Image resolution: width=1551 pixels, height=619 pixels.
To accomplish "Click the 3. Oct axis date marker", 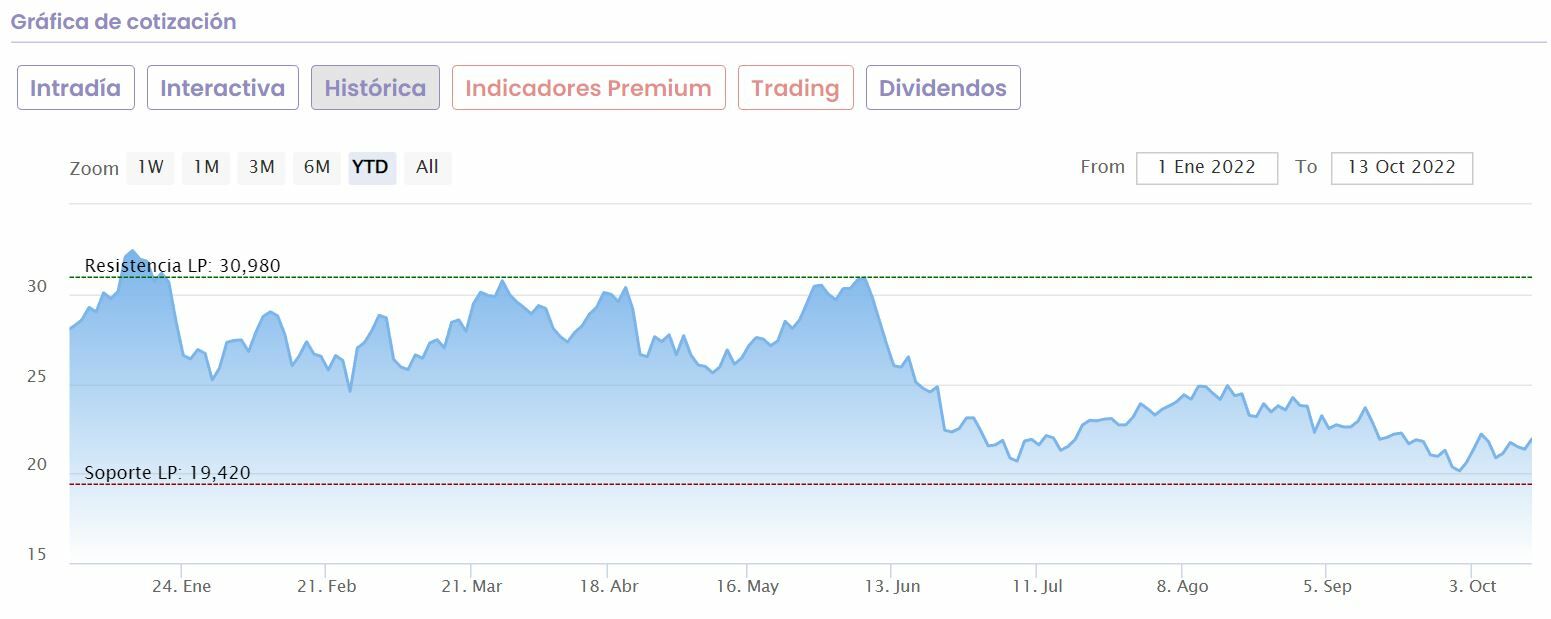I will tap(1472, 587).
